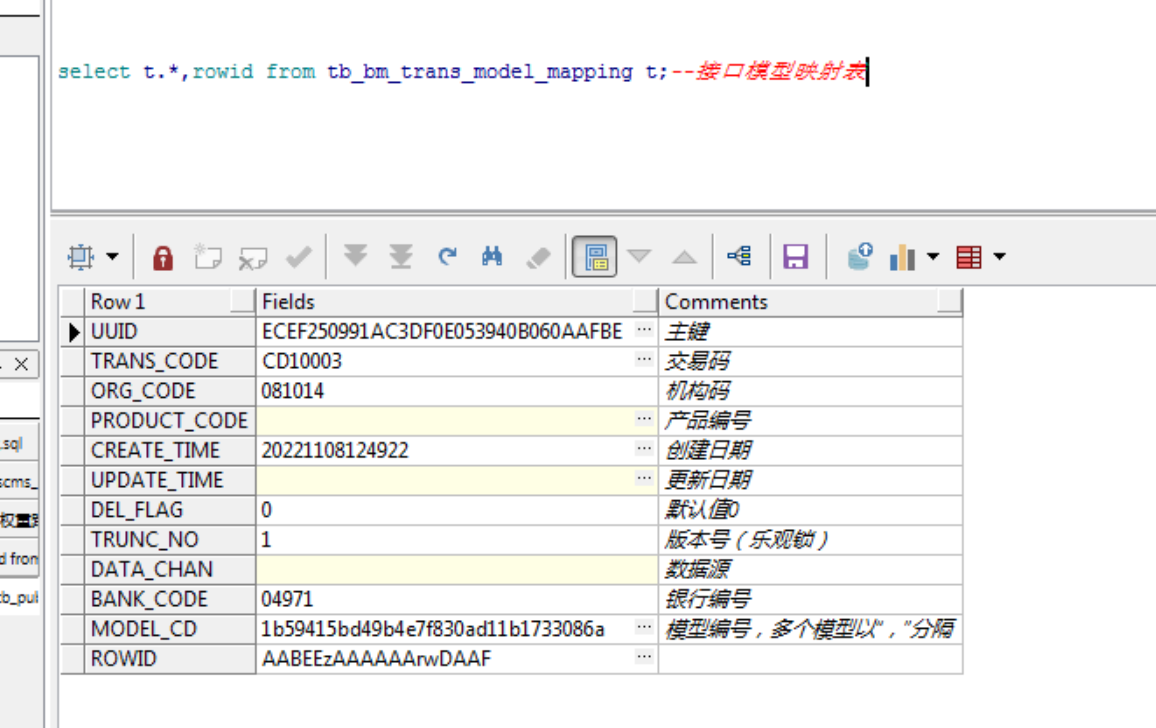The width and height of the screenshot is (1156, 728).
Task: Click the empty PRODUCT_CODE field cell
Action: click(445, 421)
